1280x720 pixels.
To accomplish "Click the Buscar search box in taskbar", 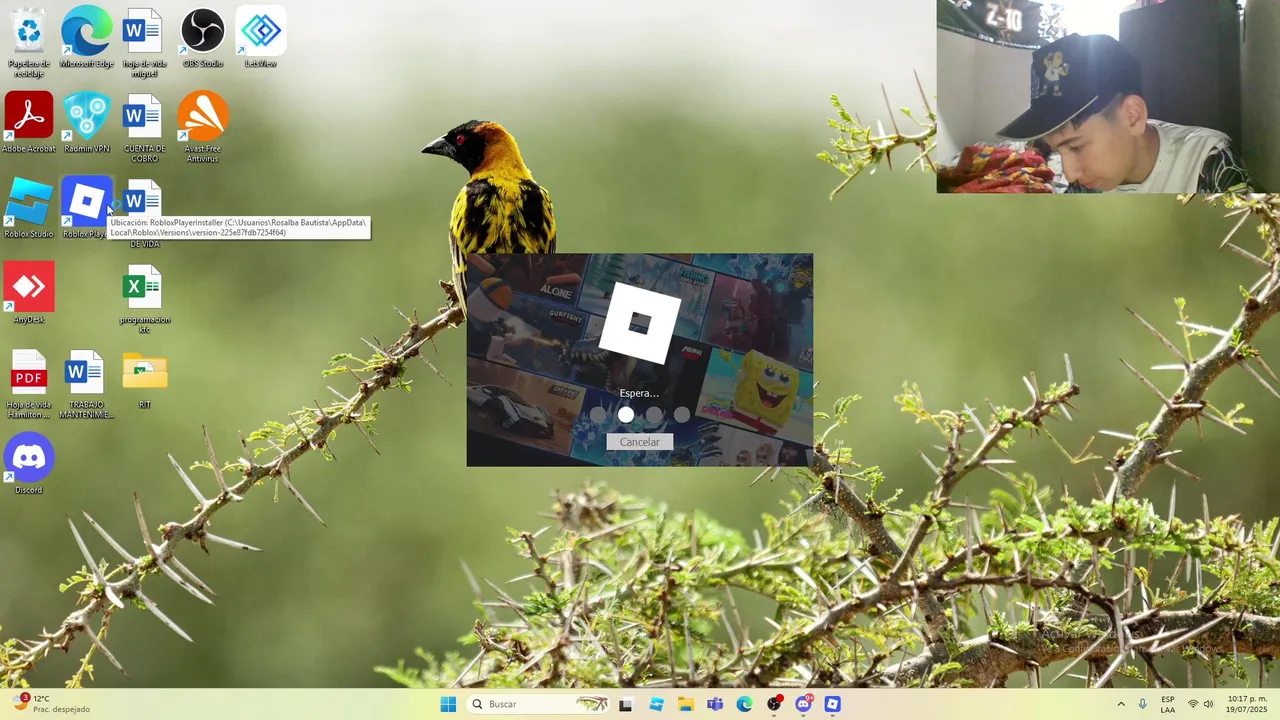I will [x=539, y=704].
